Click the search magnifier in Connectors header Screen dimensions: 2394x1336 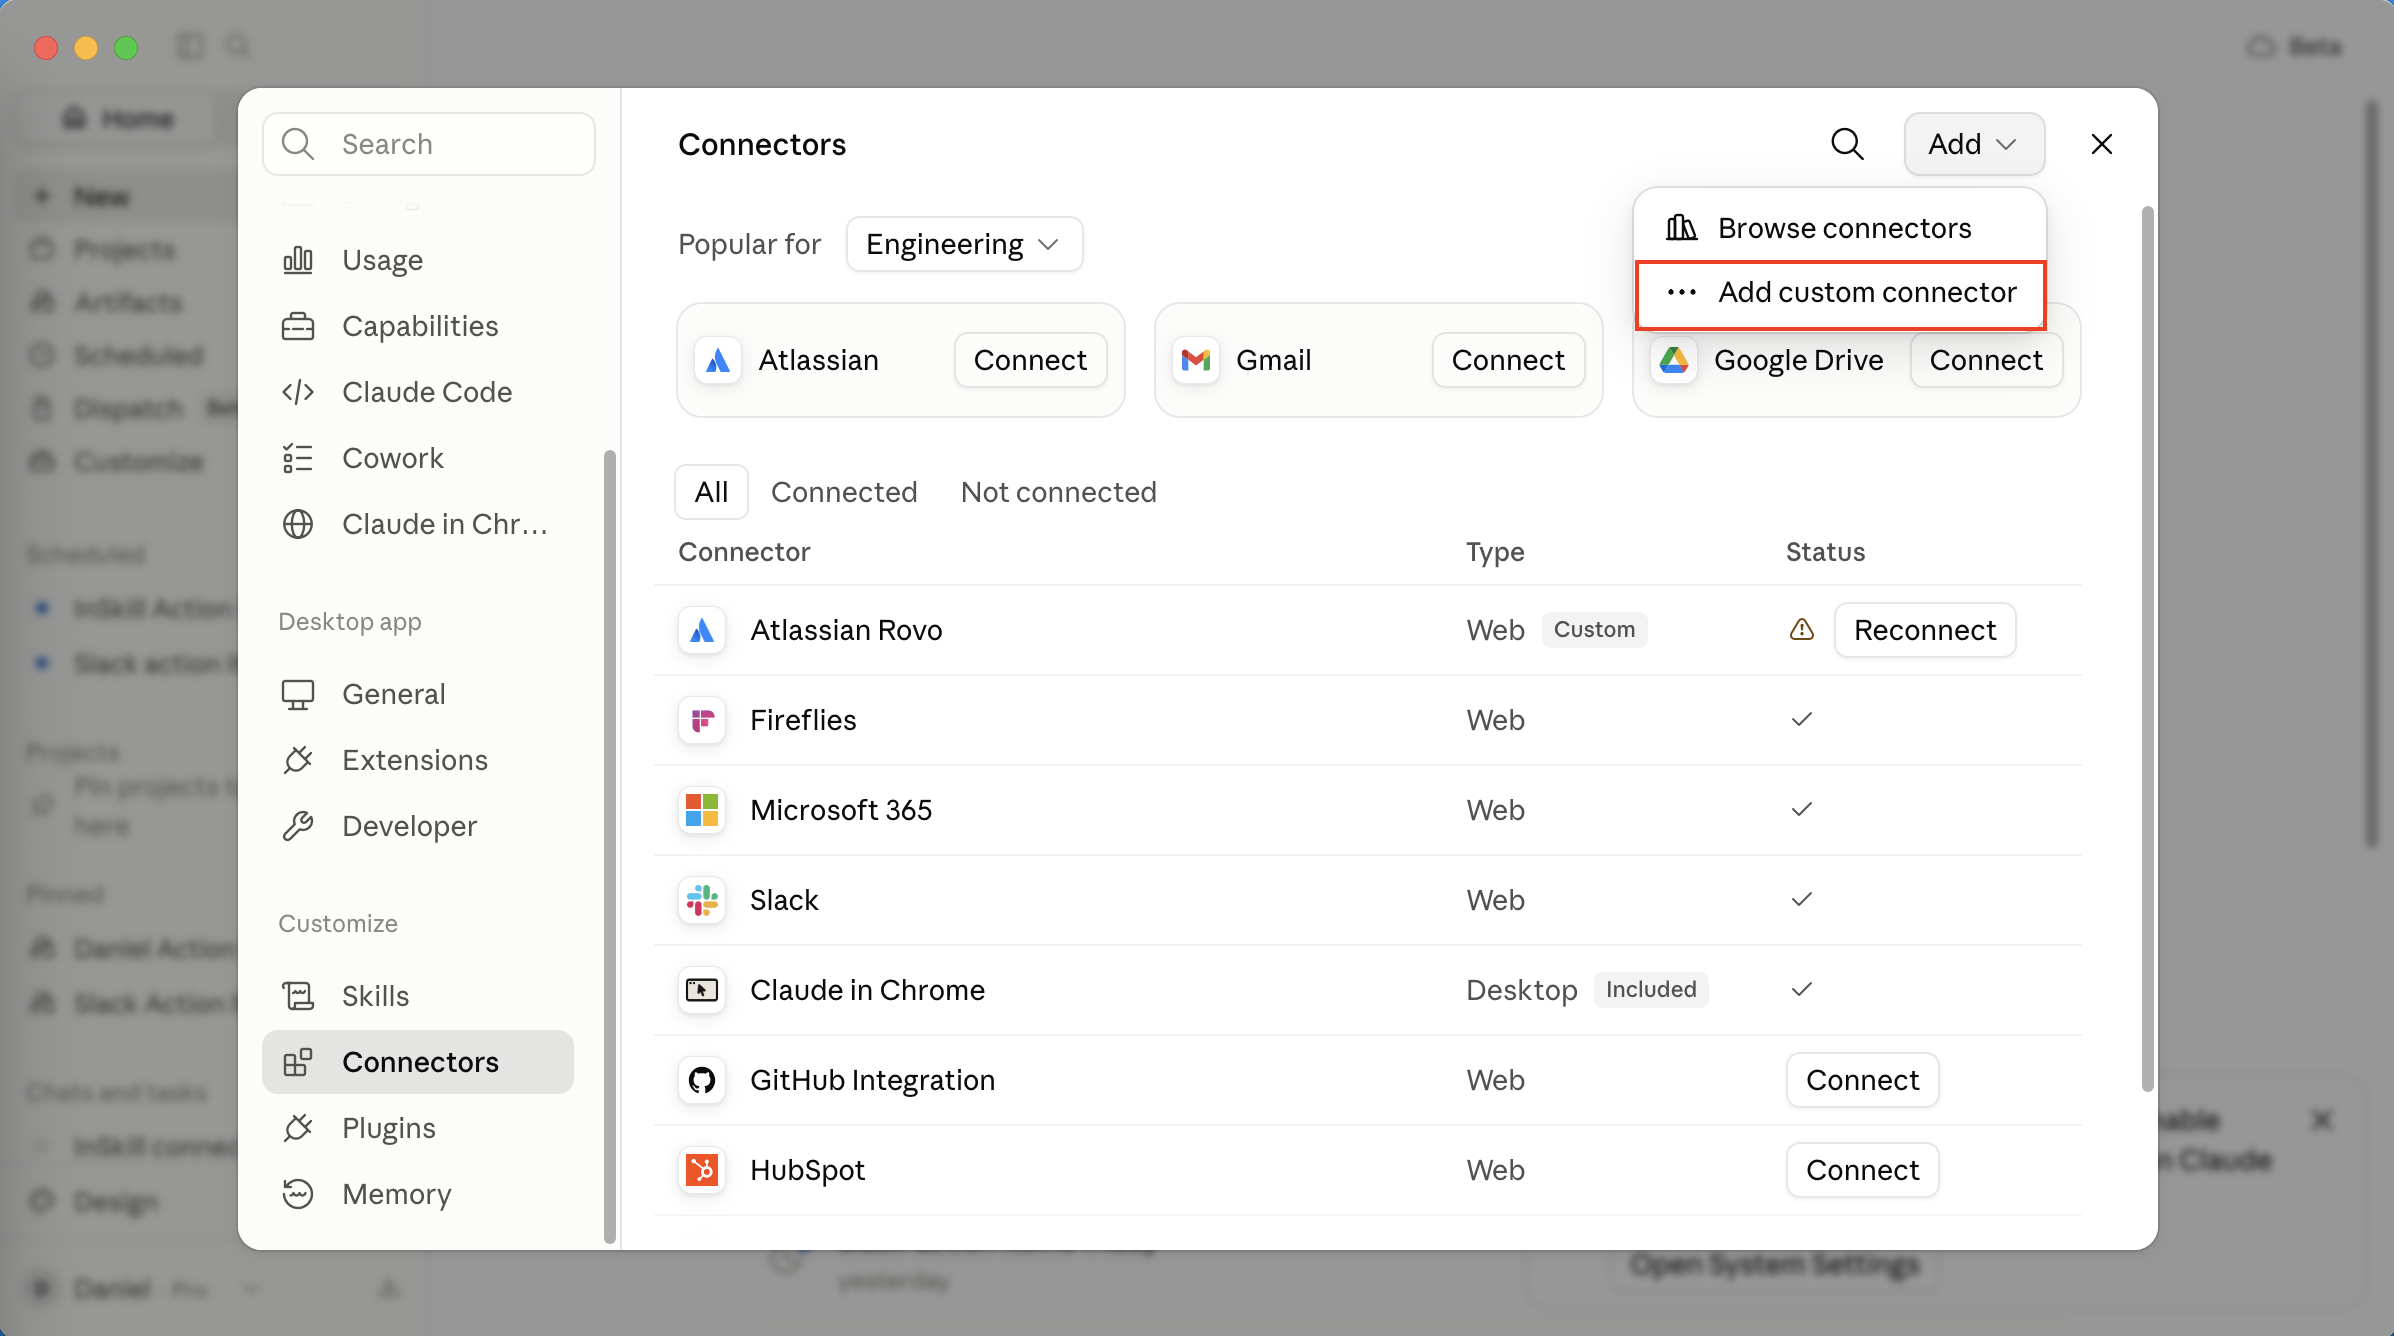point(1847,144)
